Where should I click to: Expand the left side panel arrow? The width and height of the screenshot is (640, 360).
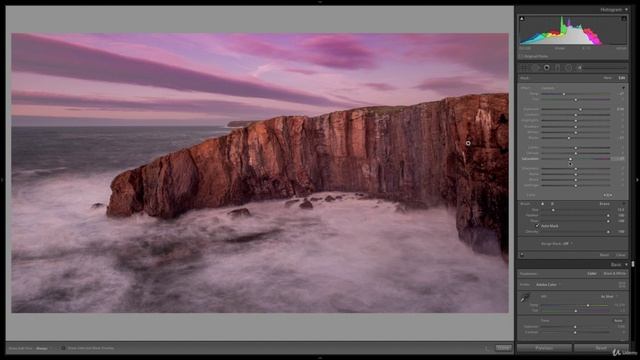pos(2,180)
